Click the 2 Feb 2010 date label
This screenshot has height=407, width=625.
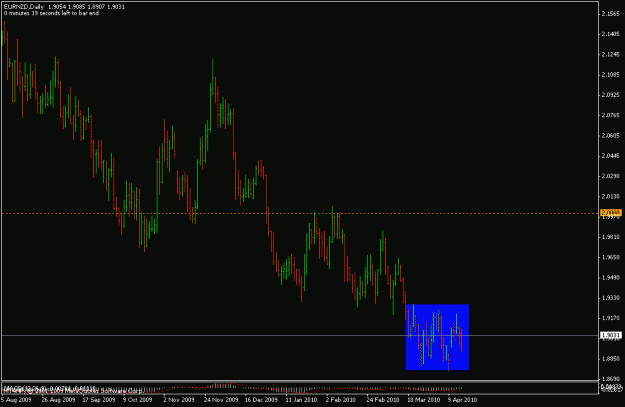coord(341,399)
